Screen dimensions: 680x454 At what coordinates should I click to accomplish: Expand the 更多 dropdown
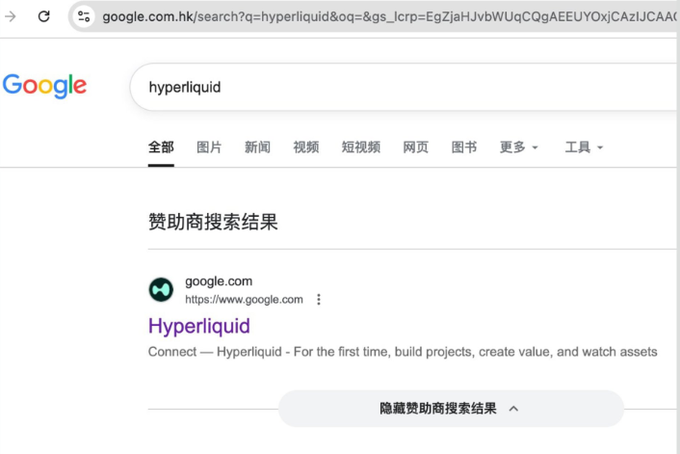click(x=519, y=147)
